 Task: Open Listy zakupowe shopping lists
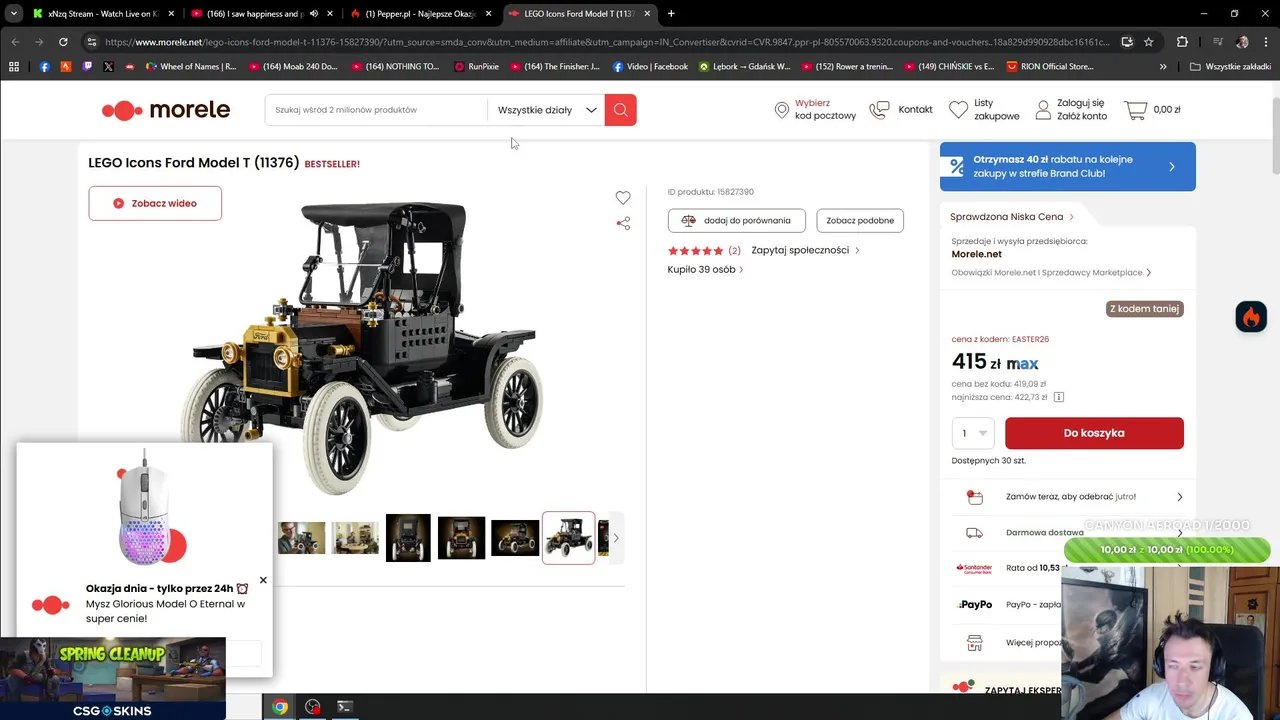[984, 110]
